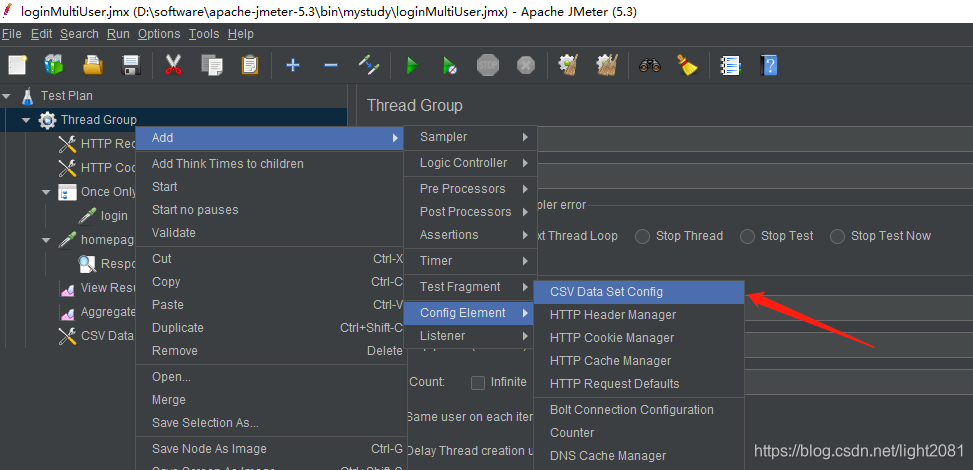The height and width of the screenshot is (470, 973).
Task: Check the Infinite loop count checkbox
Action: point(478,382)
